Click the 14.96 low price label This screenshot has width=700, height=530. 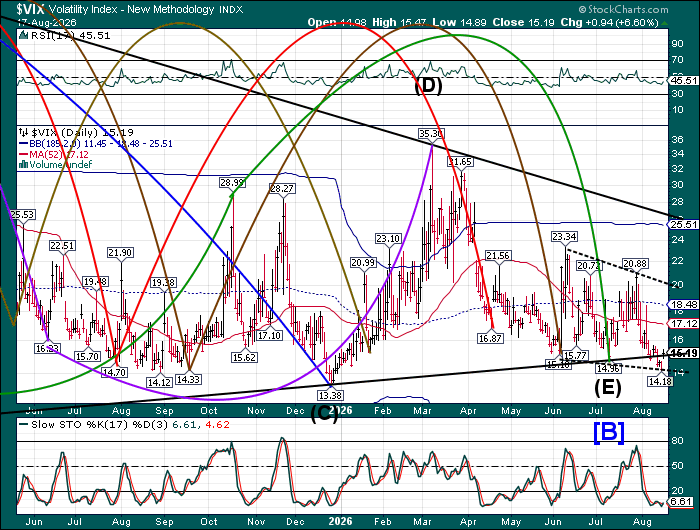pyautogui.click(x=608, y=368)
